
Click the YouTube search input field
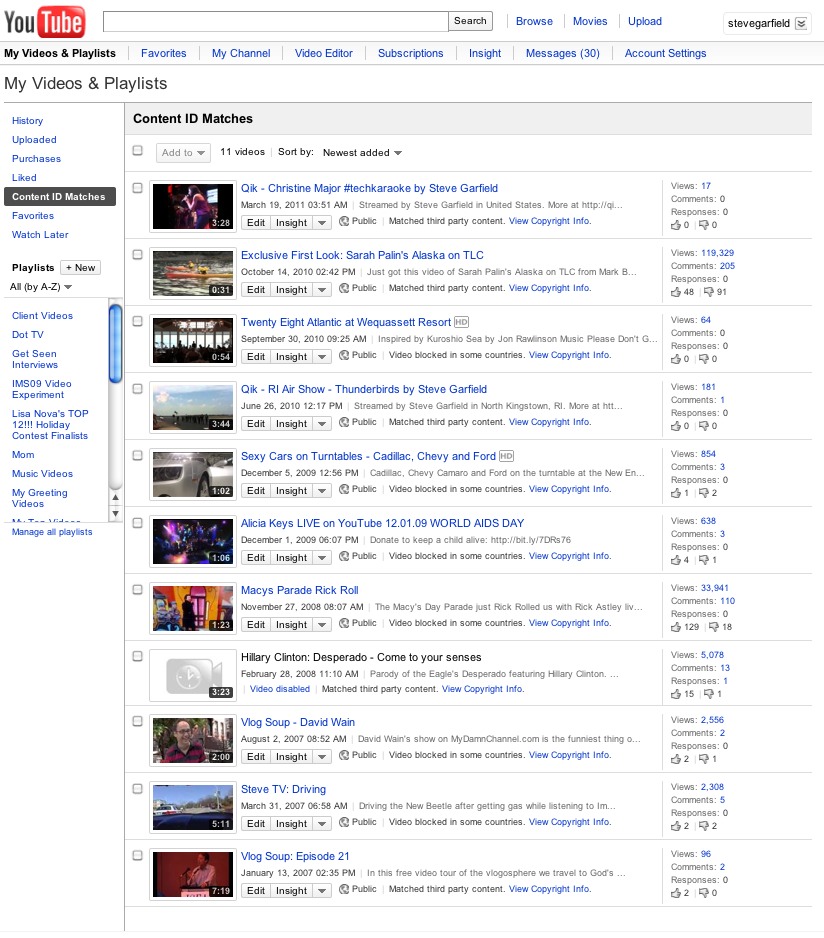[276, 22]
